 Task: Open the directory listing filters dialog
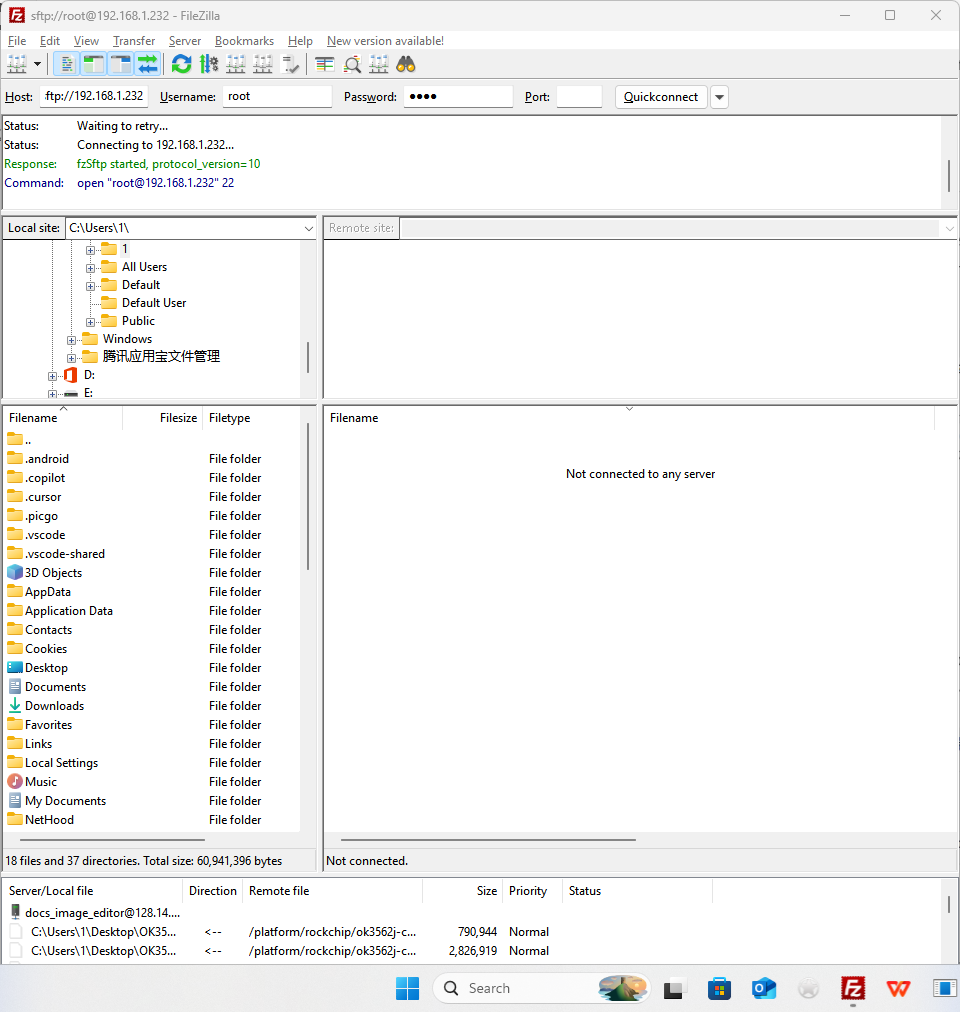[324, 65]
